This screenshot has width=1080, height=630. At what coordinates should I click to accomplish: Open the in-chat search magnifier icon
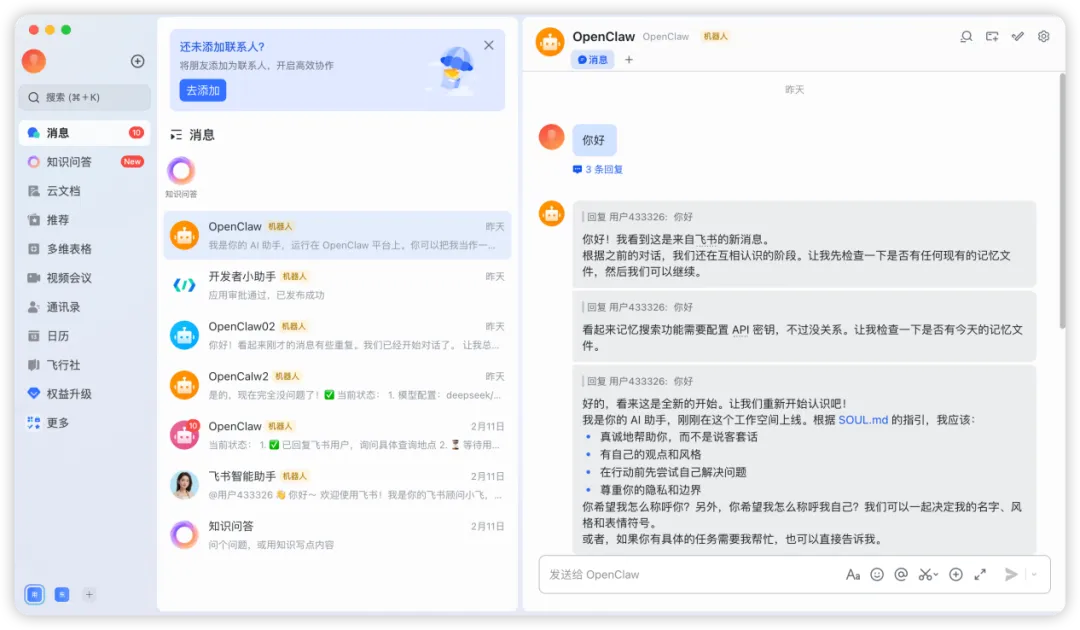pos(966,35)
